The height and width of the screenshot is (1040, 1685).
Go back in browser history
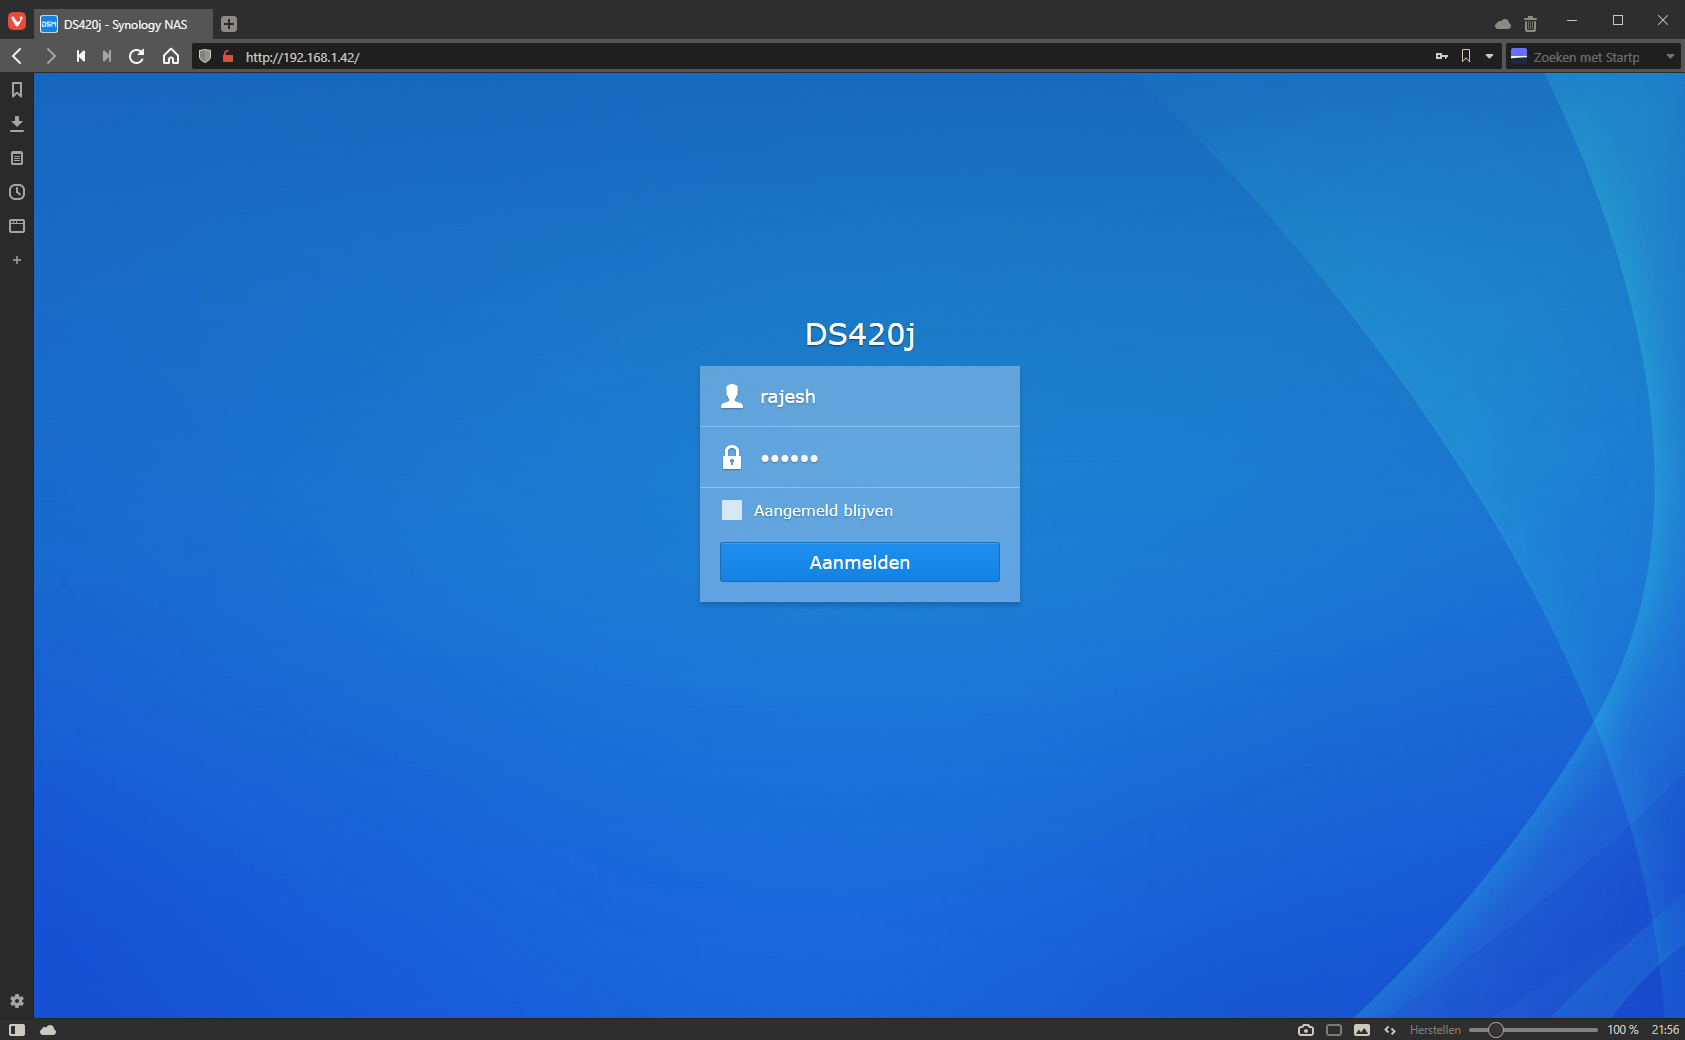[17, 56]
